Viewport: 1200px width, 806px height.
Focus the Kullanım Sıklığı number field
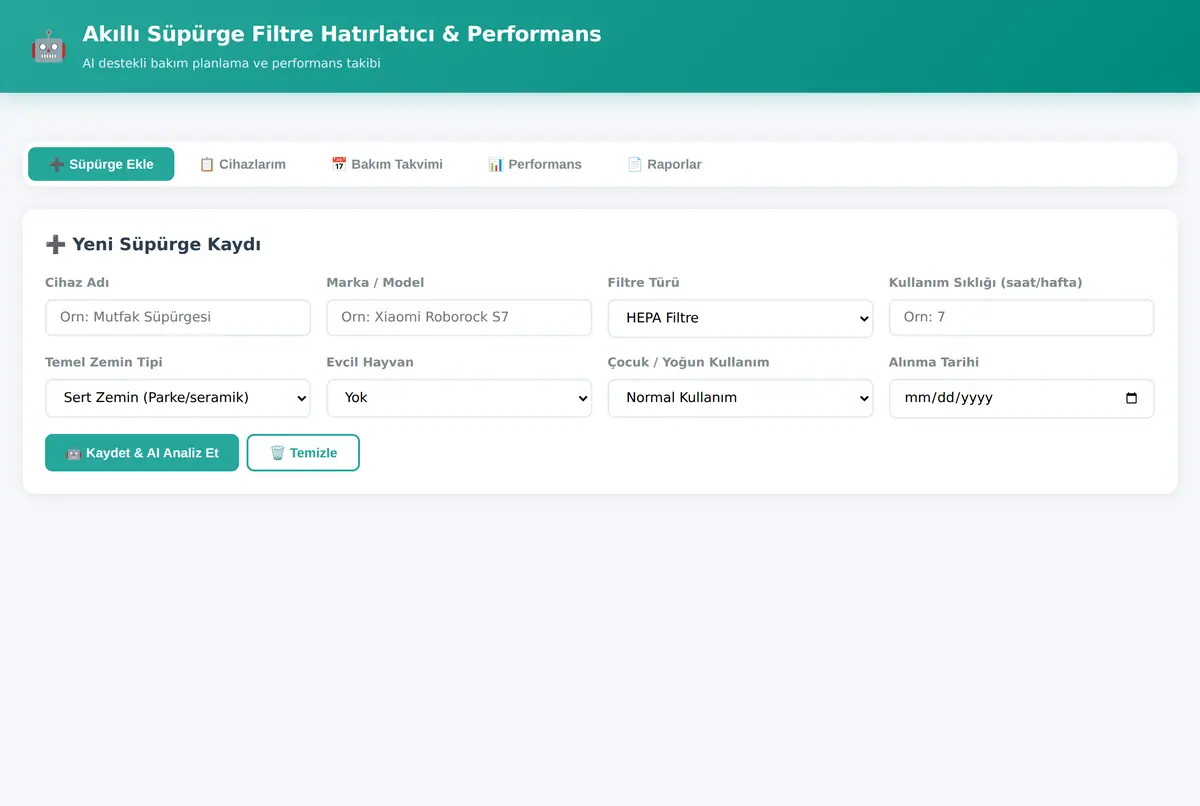(1021, 318)
